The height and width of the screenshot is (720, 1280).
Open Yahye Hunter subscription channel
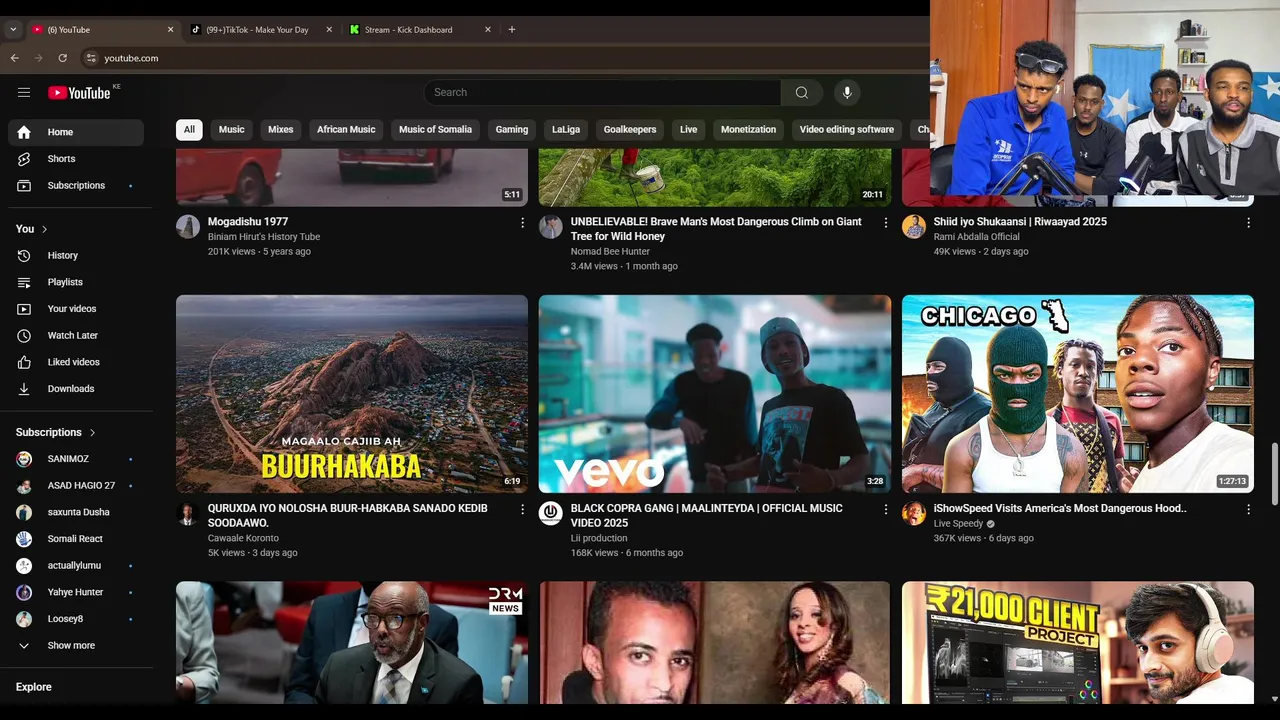[76, 592]
